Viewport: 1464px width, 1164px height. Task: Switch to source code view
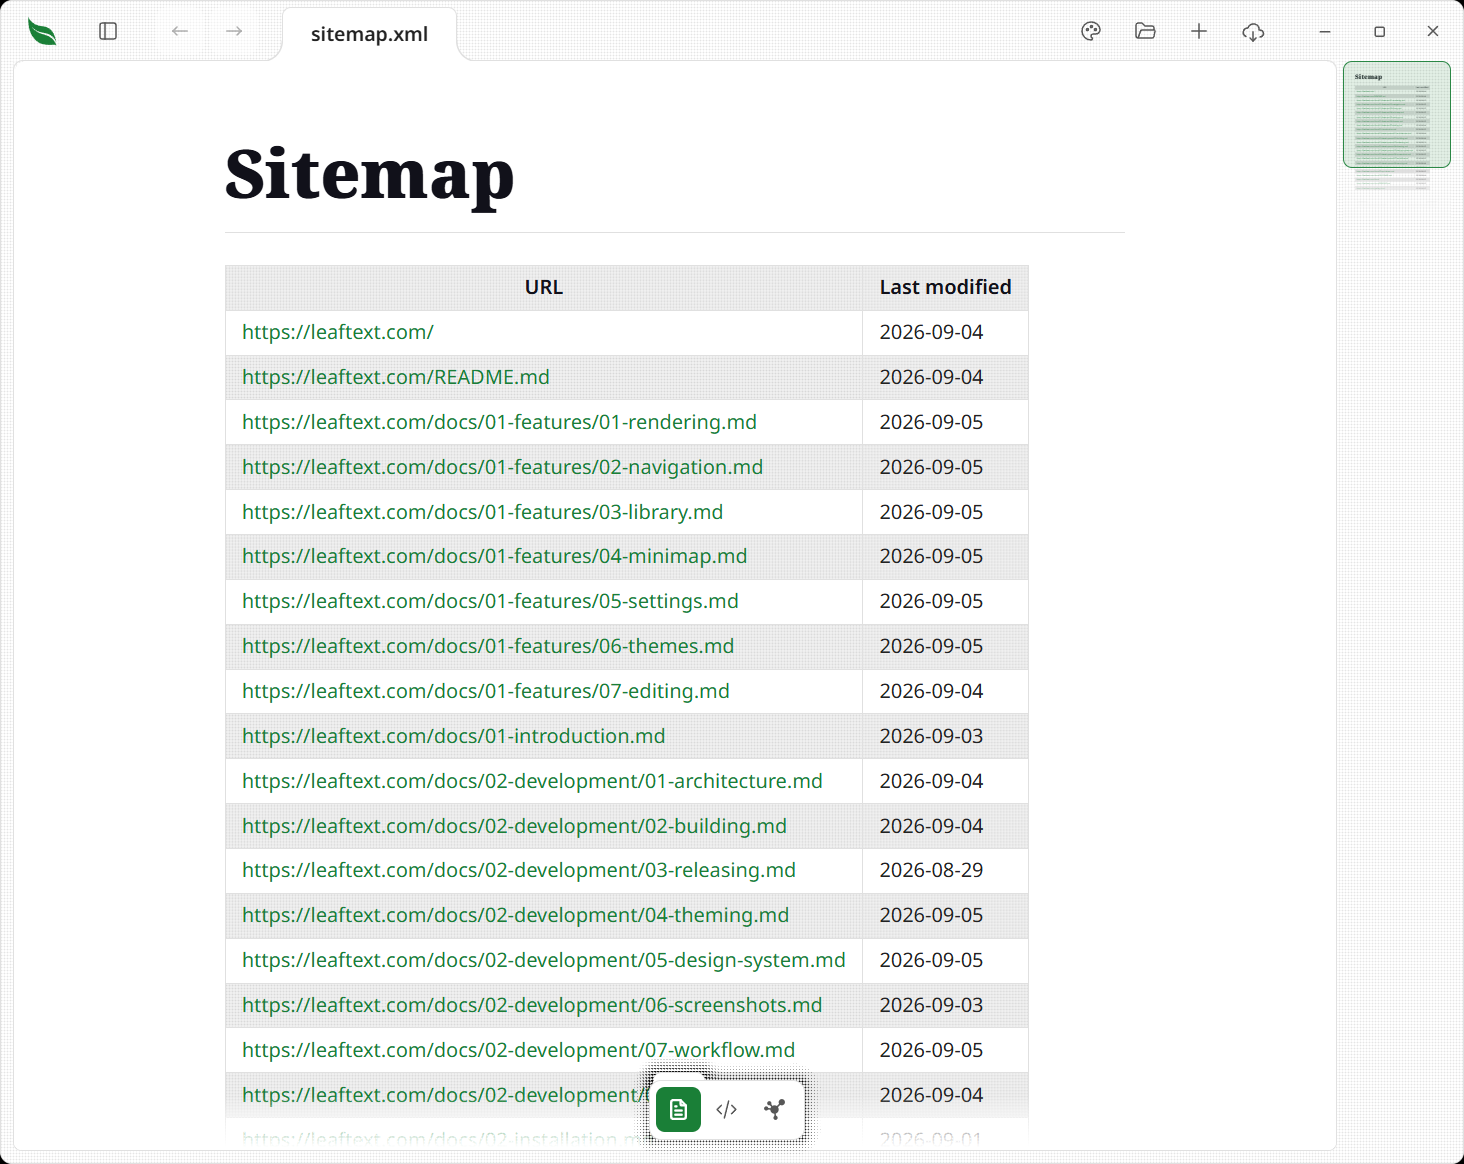coord(727,1109)
